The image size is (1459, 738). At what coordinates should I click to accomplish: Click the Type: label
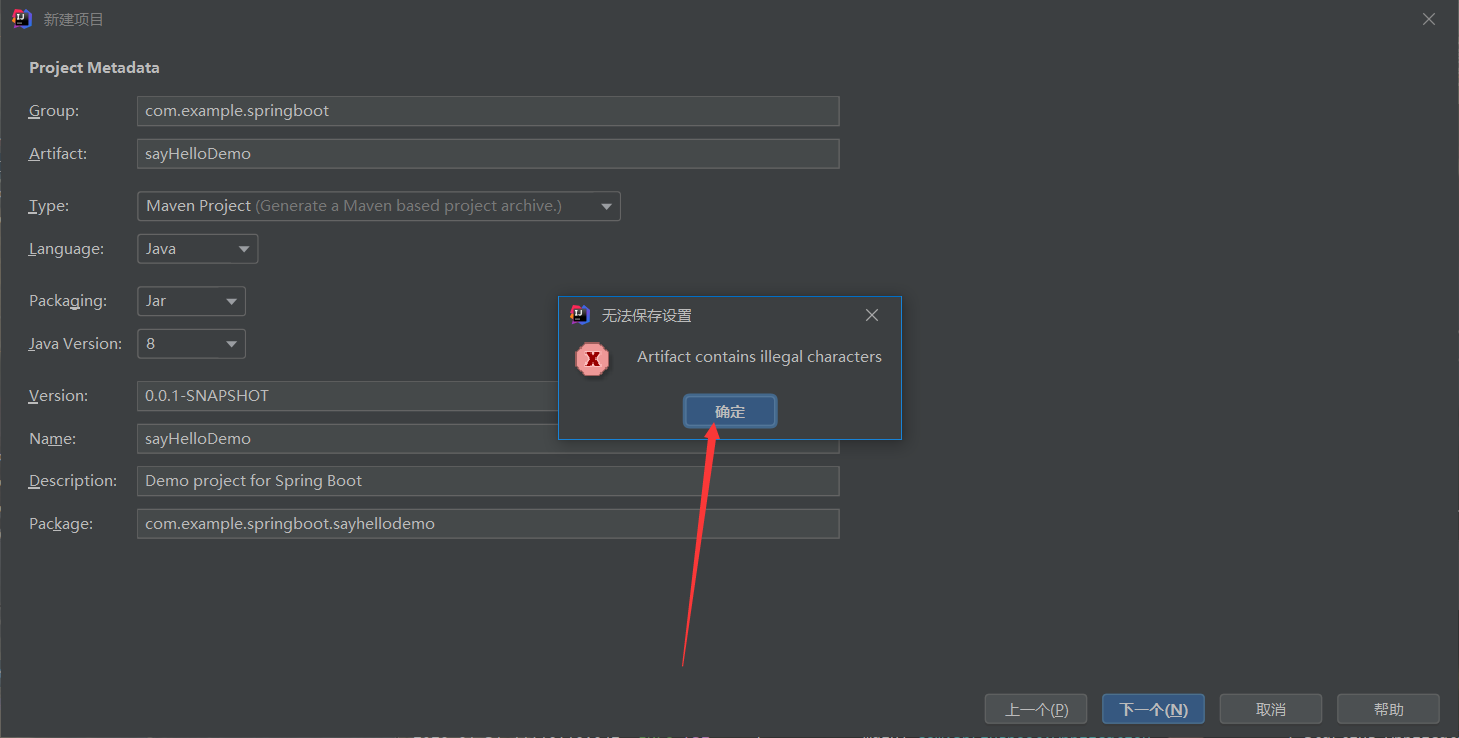point(49,206)
